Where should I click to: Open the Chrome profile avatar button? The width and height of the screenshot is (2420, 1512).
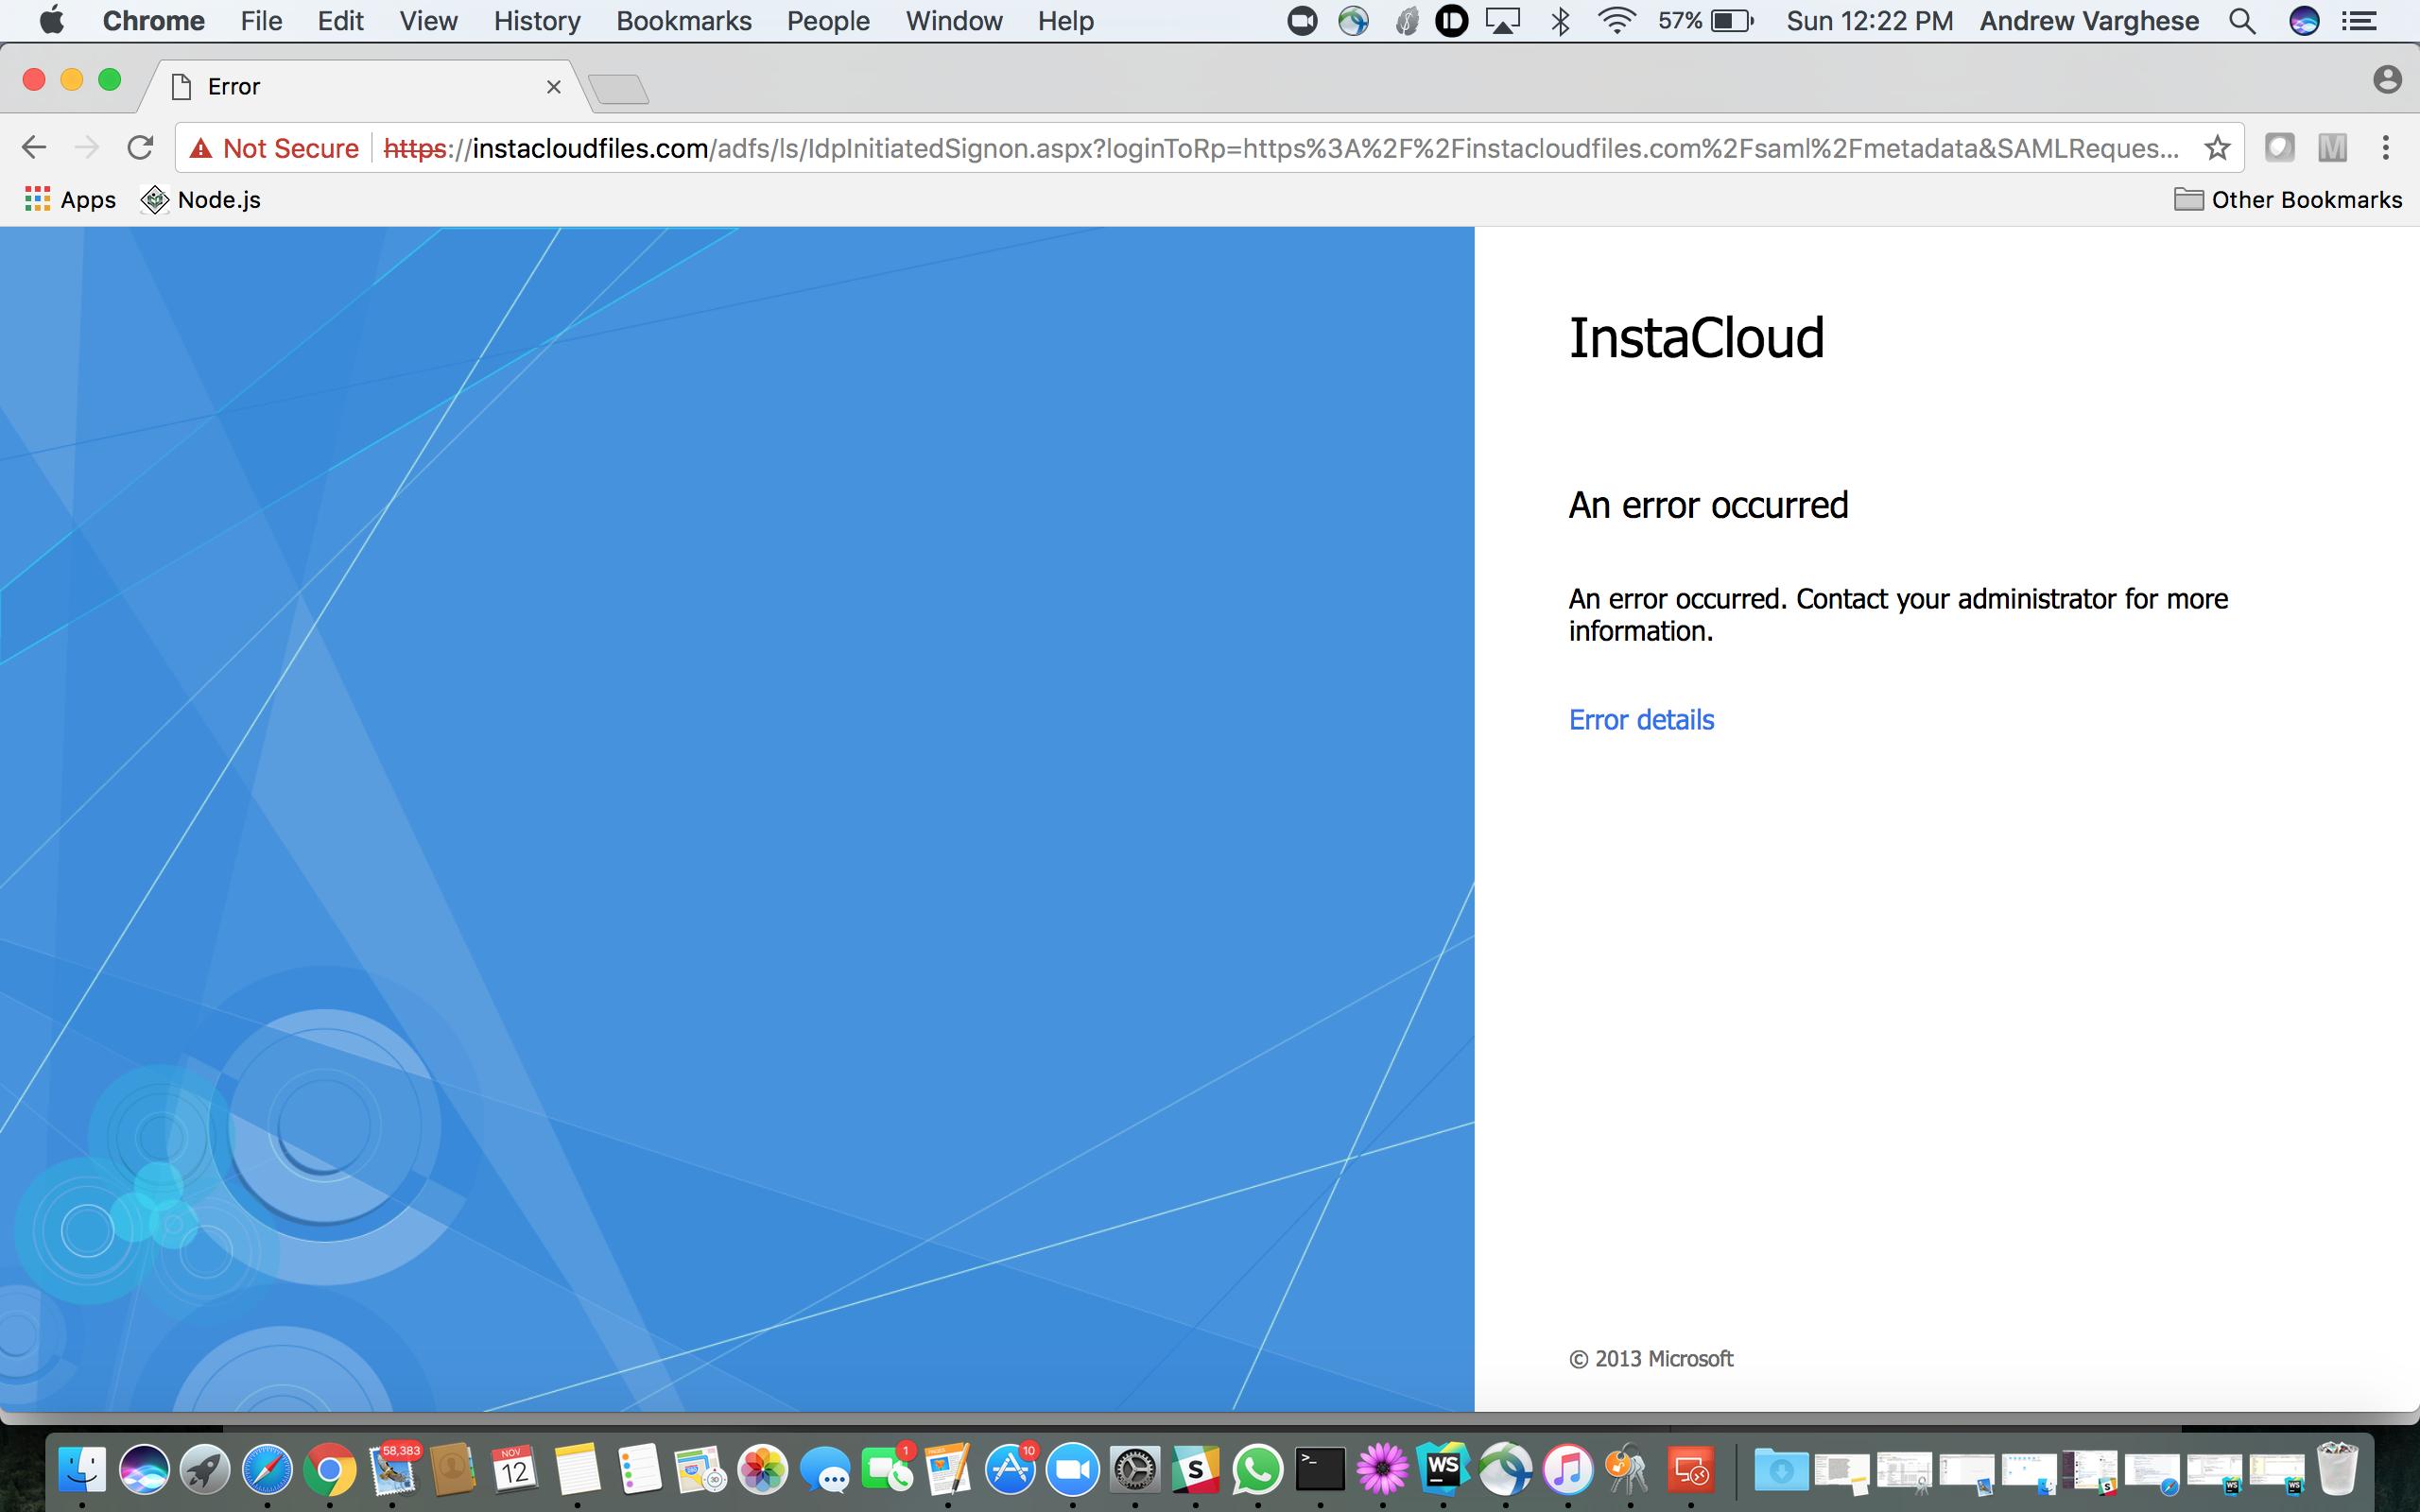(x=2387, y=80)
